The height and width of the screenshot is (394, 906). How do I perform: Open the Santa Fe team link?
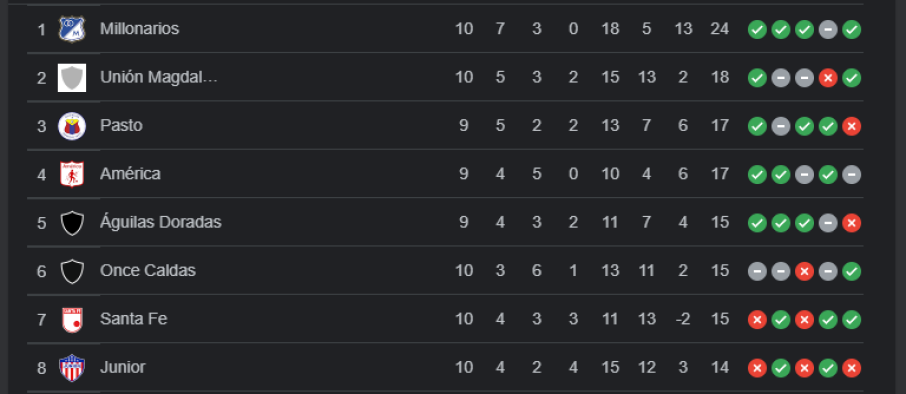[133, 319]
